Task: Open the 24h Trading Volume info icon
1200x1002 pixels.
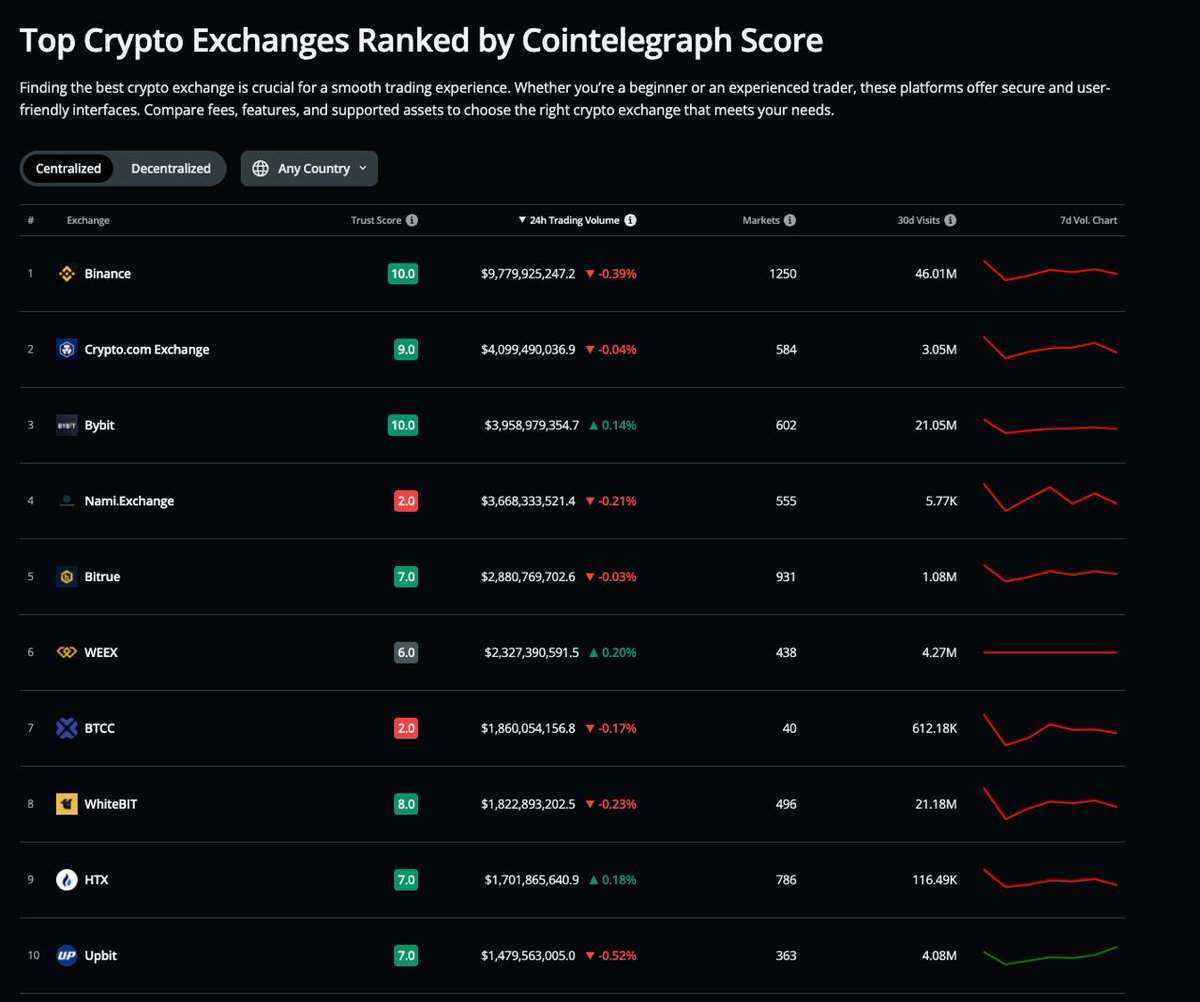Action: [x=631, y=220]
